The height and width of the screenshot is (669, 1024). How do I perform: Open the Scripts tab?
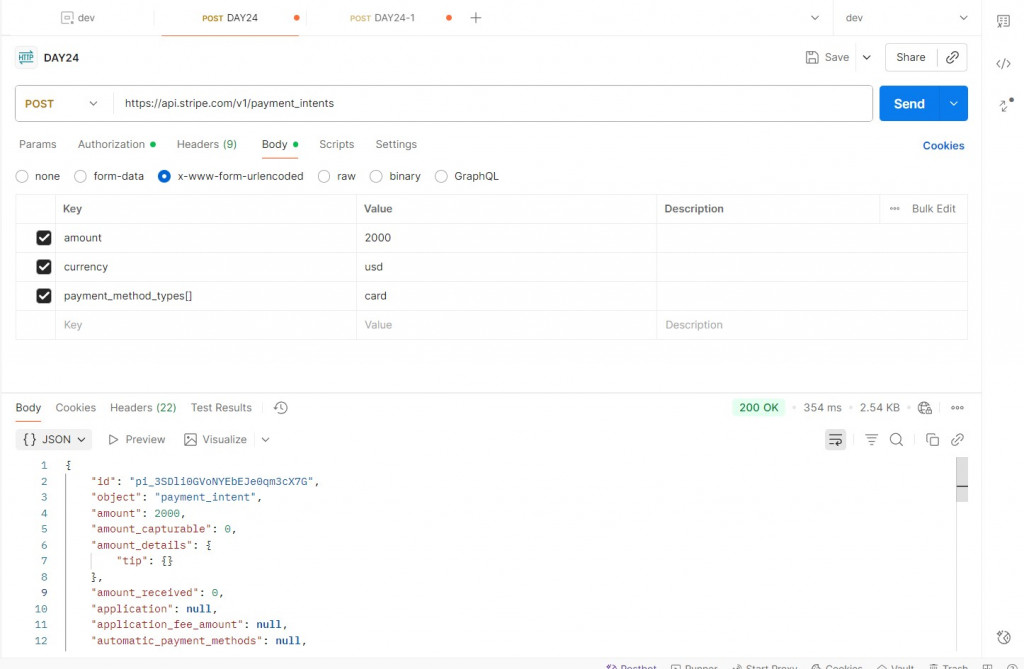[336, 144]
